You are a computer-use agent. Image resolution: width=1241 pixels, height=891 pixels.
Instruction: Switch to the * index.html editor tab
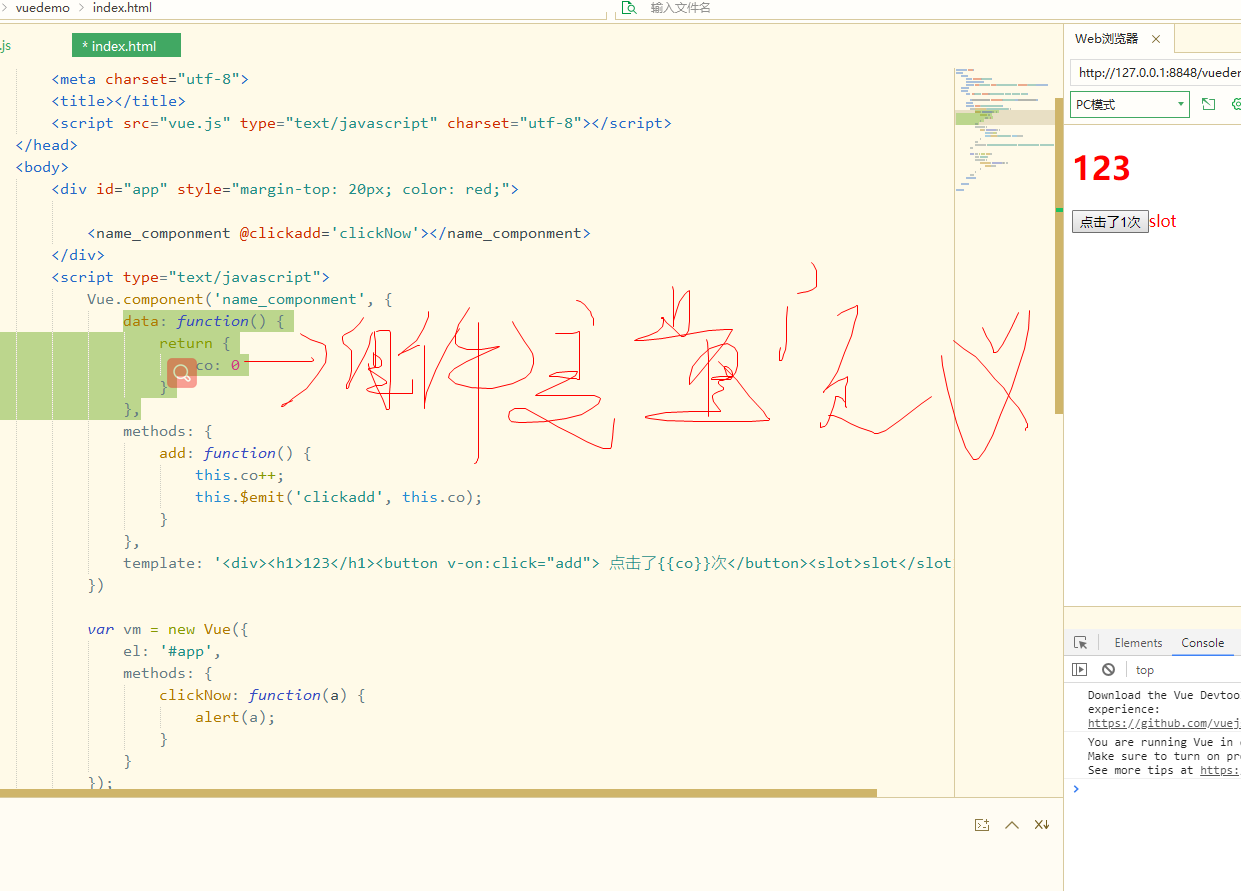tap(126, 46)
